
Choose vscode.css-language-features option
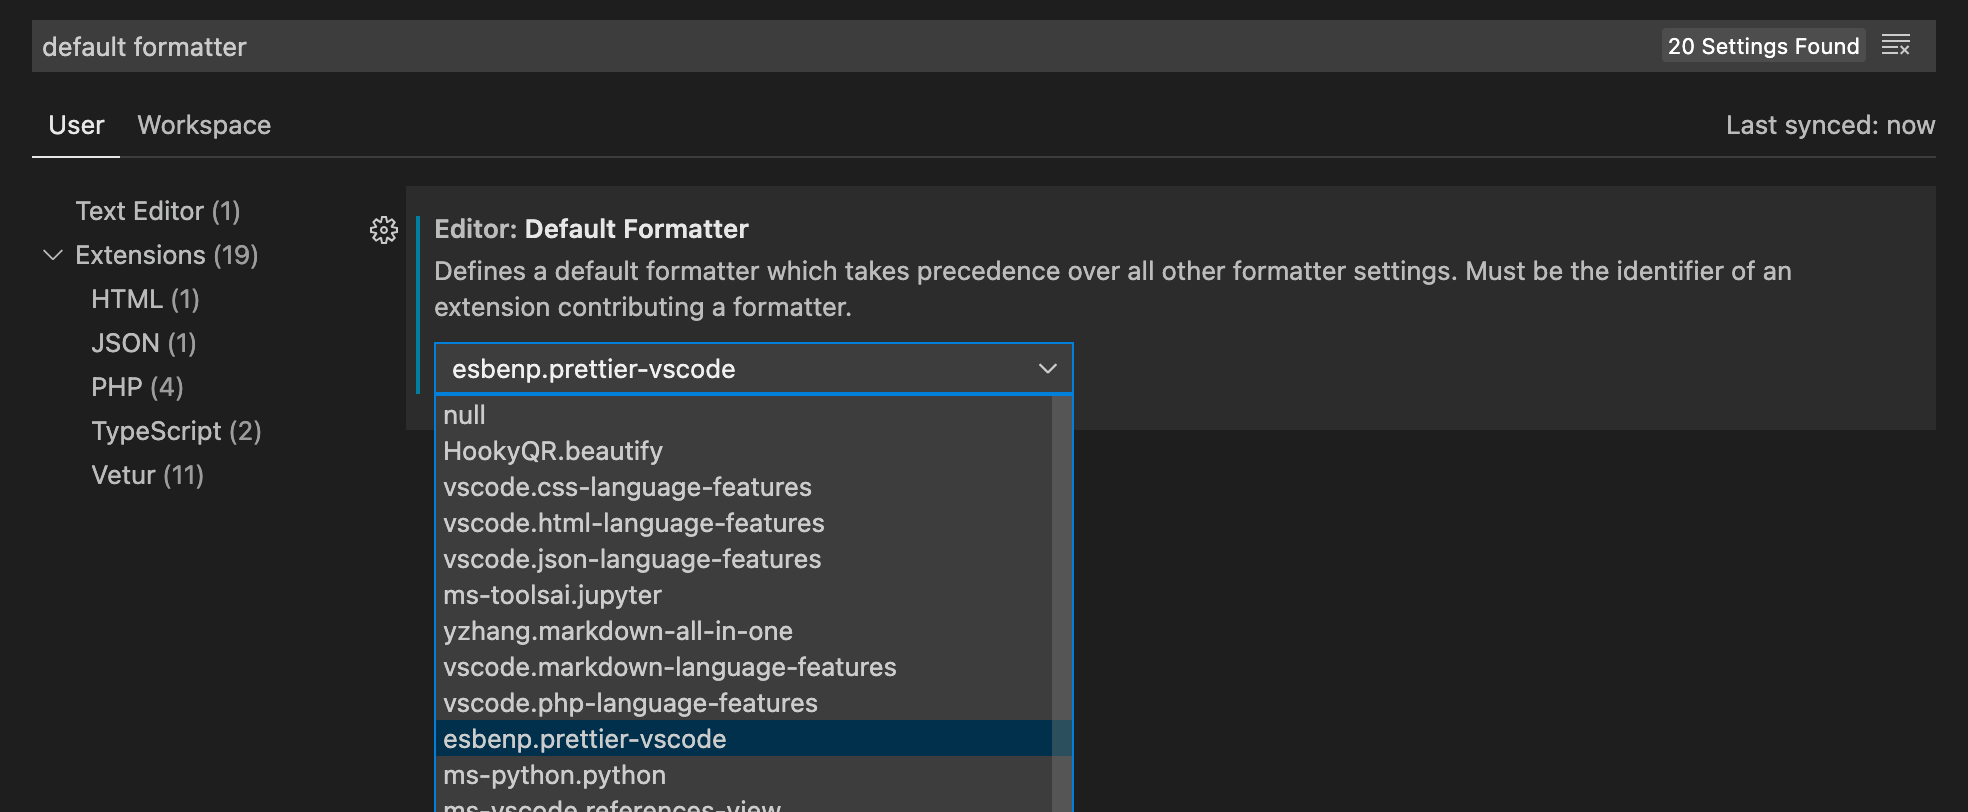[744, 487]
